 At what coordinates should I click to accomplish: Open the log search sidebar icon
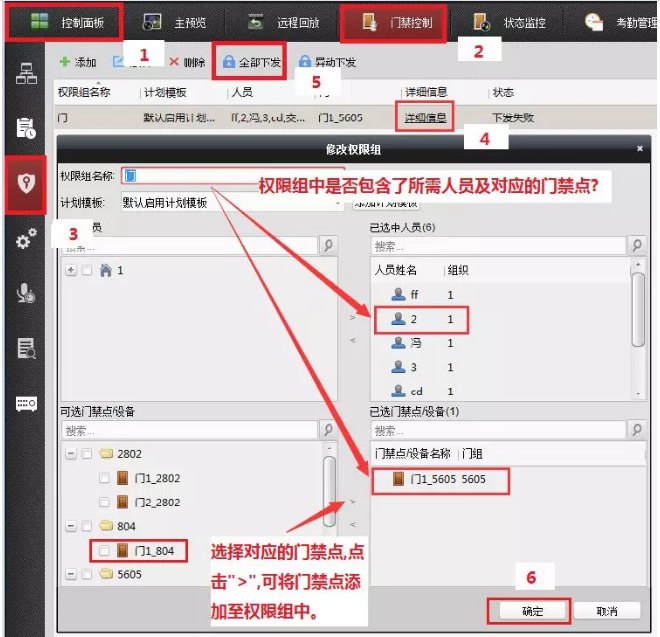26,349
